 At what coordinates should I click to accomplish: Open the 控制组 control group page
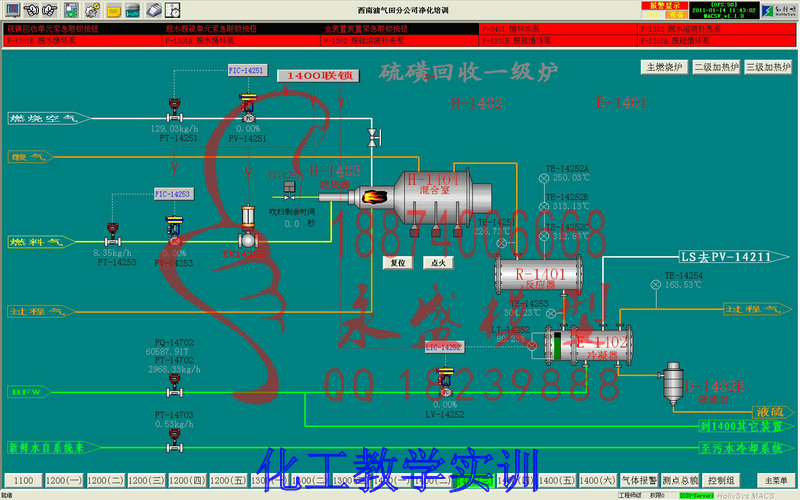(721, 481)
